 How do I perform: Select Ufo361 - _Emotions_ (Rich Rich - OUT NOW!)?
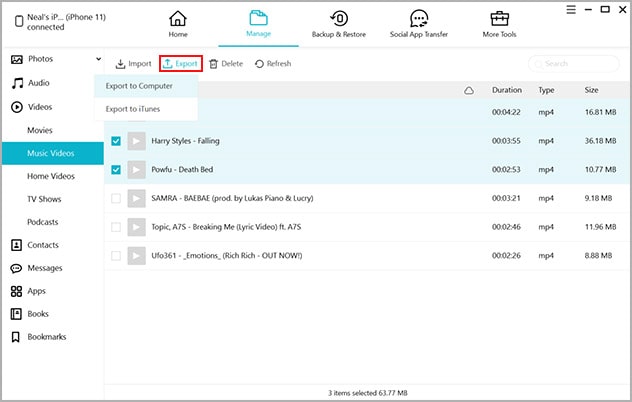point(227,256)
